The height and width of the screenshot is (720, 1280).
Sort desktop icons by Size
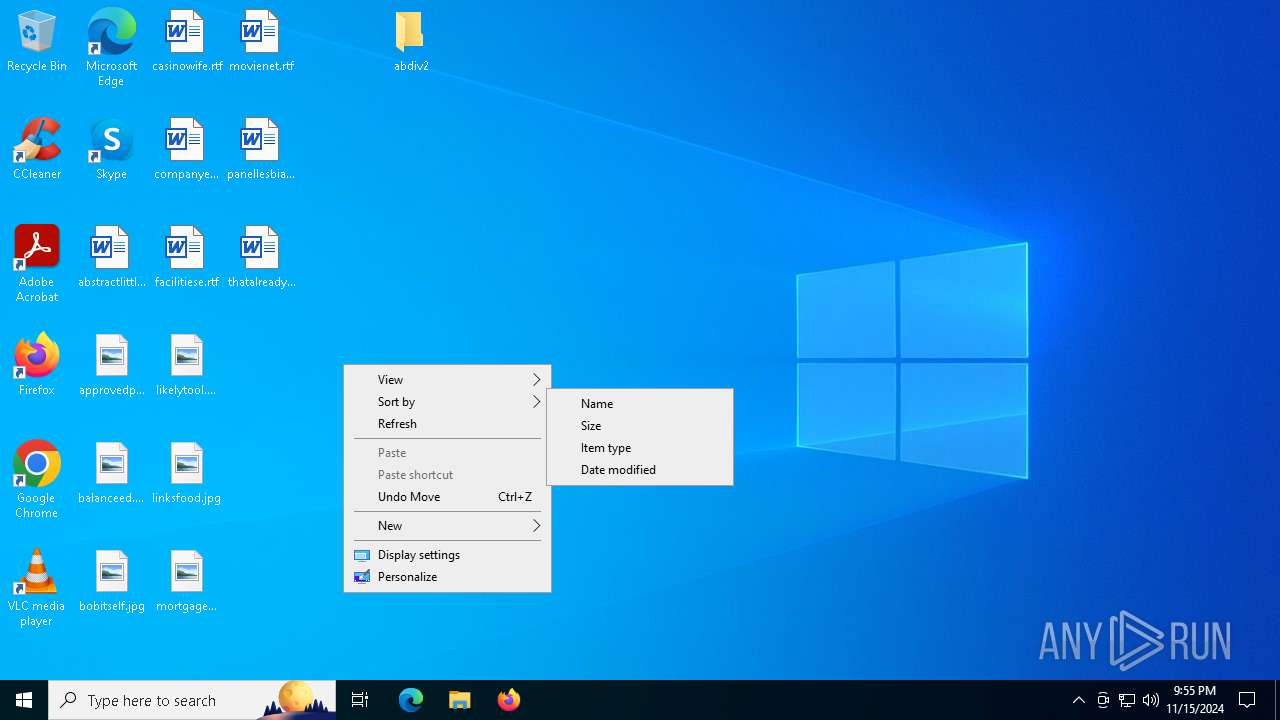click(640, 426)
